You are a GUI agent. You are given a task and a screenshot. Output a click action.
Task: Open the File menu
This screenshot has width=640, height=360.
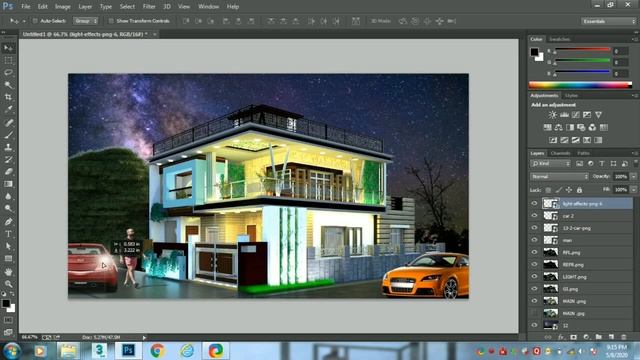[26, 7]
